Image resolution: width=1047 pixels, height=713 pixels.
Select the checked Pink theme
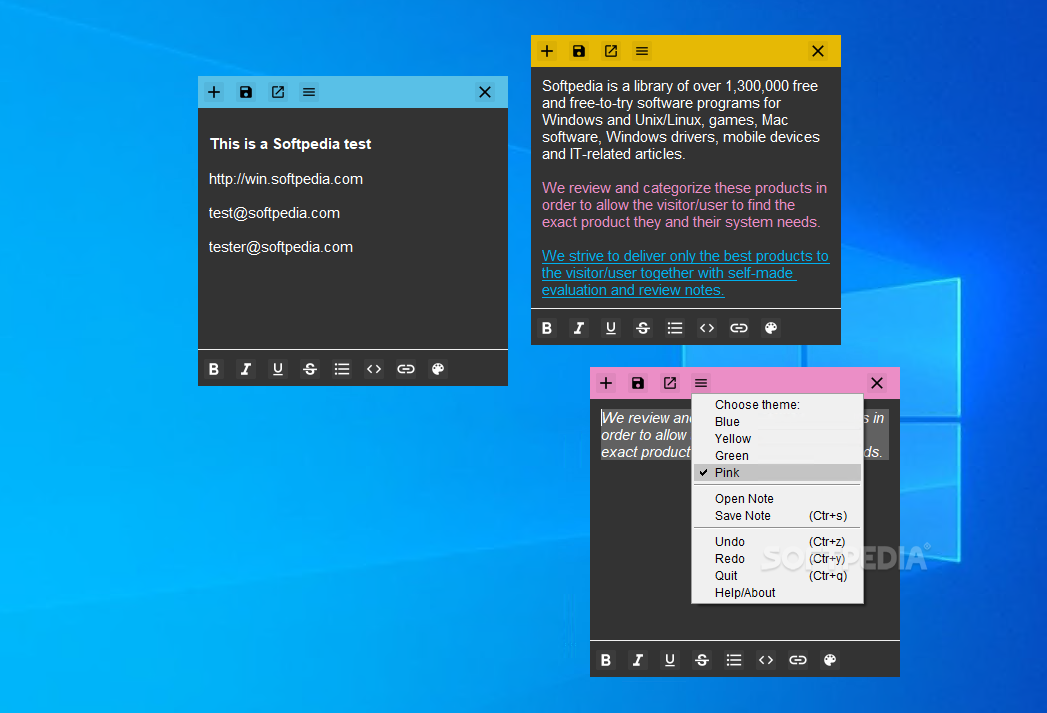(x=777, y=473)
